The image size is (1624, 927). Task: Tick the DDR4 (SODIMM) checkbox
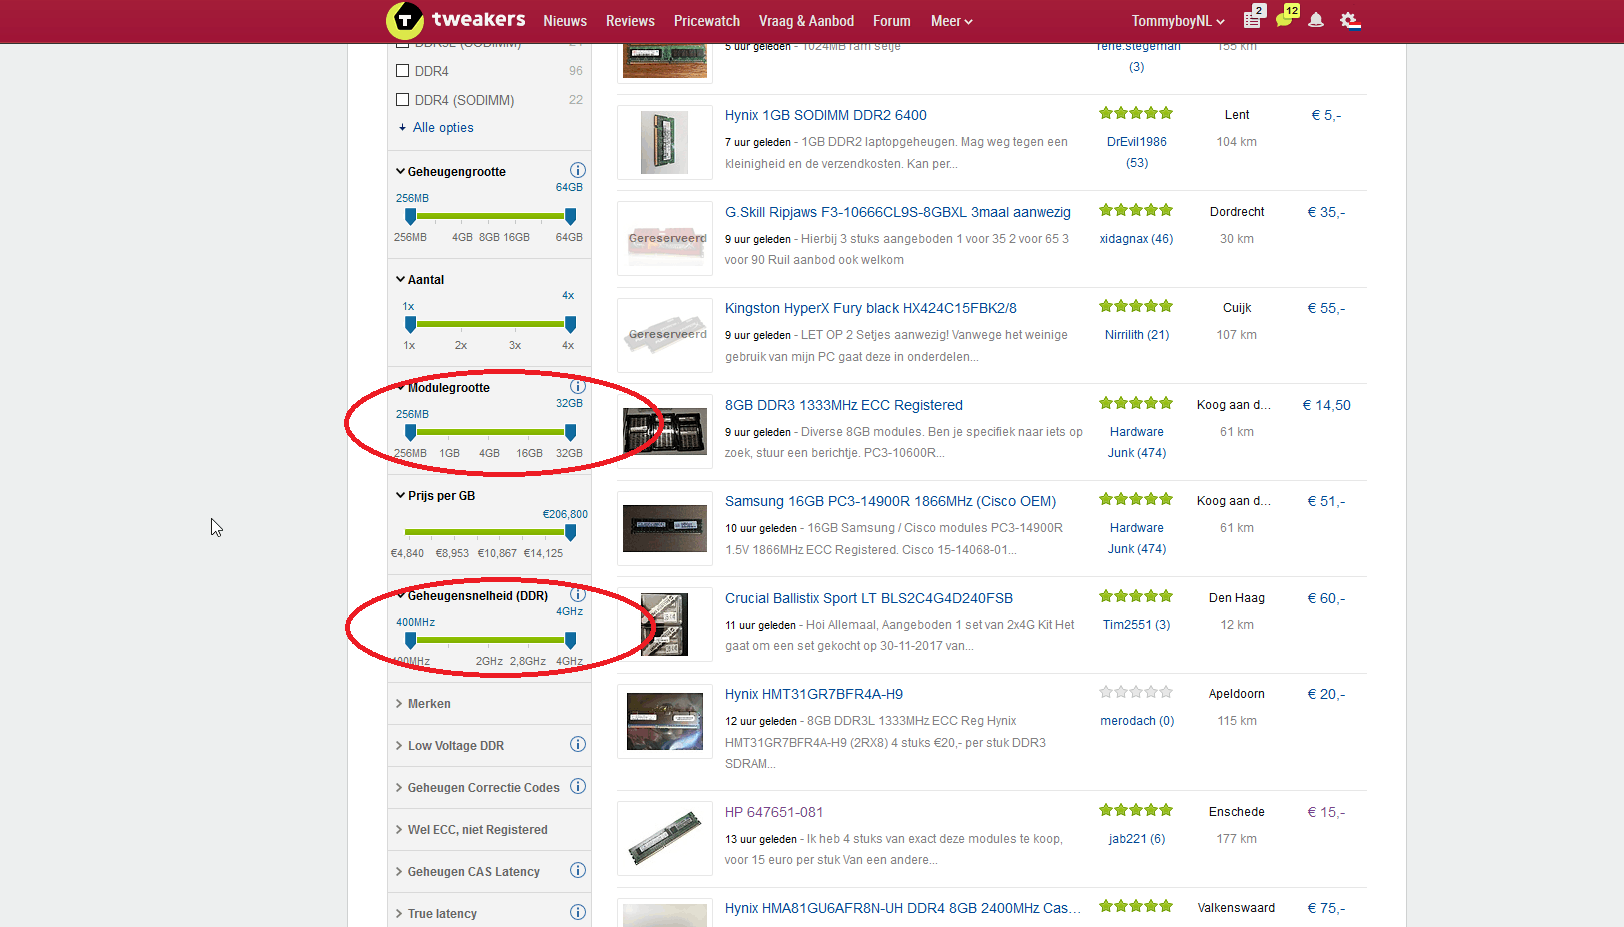point(403,100)
